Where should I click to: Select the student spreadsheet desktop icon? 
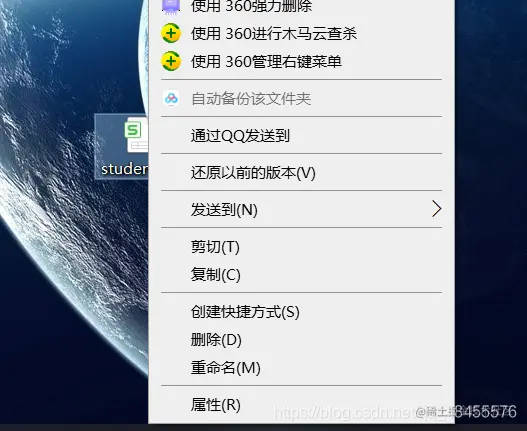122,147
